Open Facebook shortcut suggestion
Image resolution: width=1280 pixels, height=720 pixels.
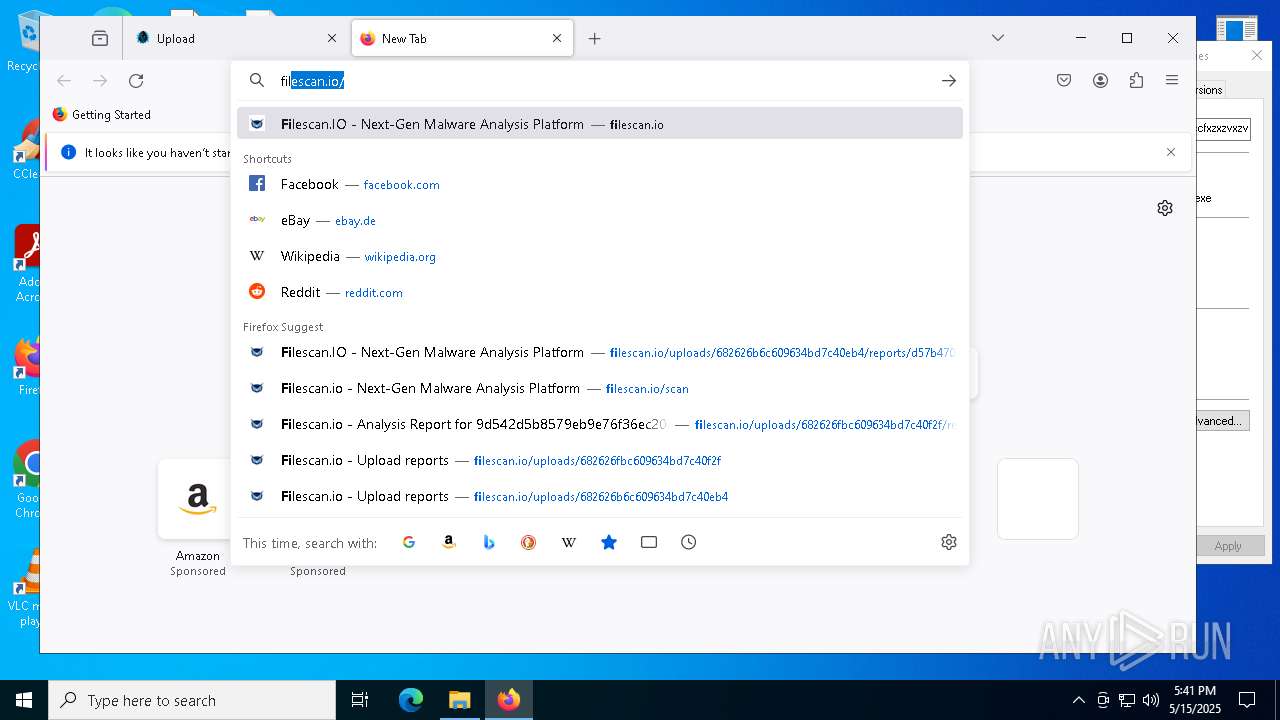600,184
